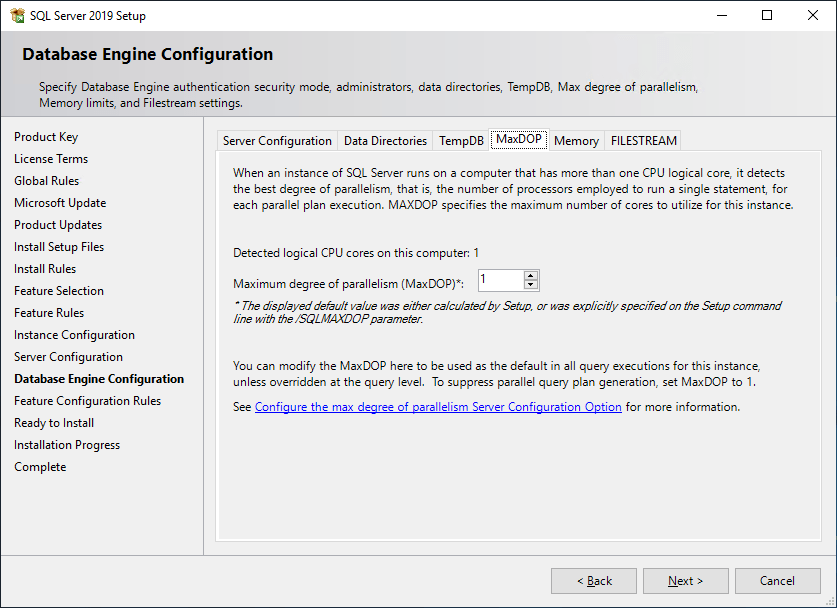Click the MaxDOP value input field
837x608 pixels.
pyautogui.click(x=501, y=280)
